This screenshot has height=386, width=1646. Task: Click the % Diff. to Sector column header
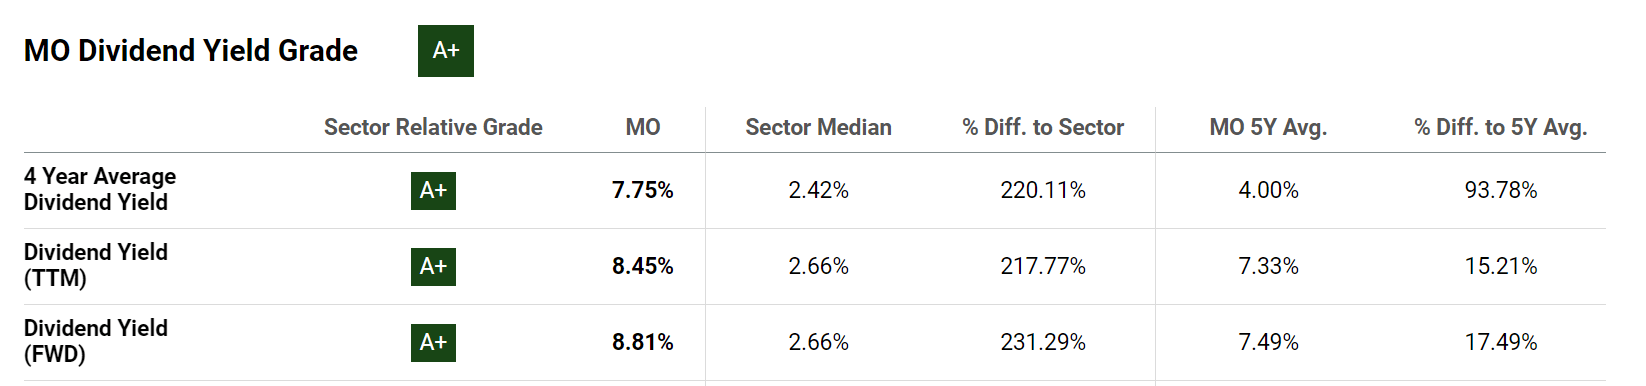pos(1043,127)
